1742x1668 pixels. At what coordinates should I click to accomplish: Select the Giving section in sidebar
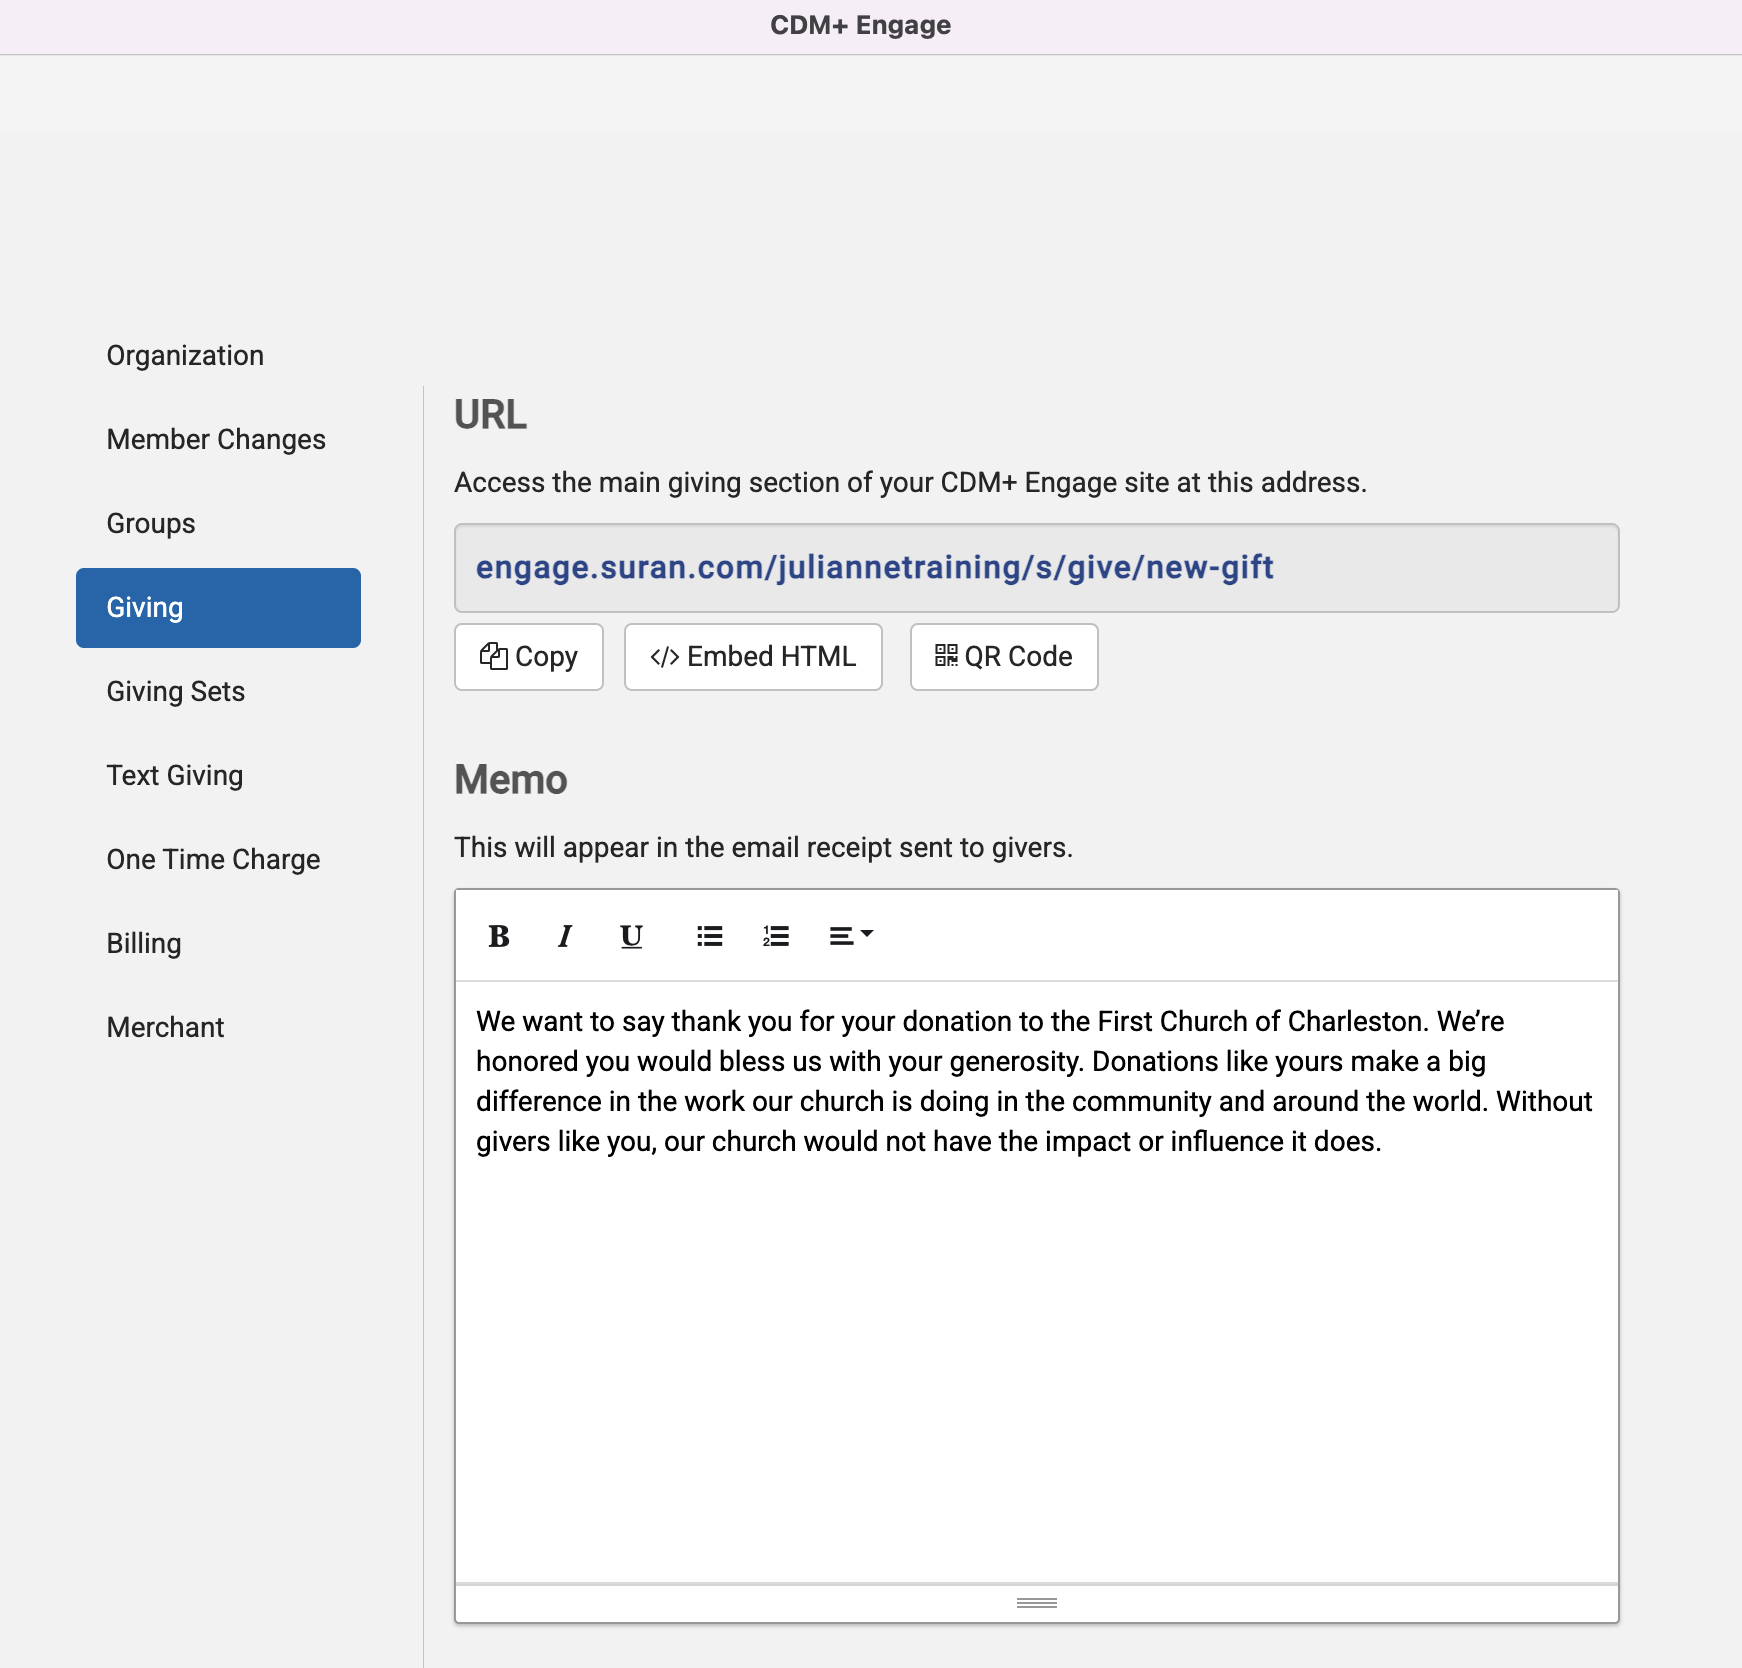click(x=218, y=608)
